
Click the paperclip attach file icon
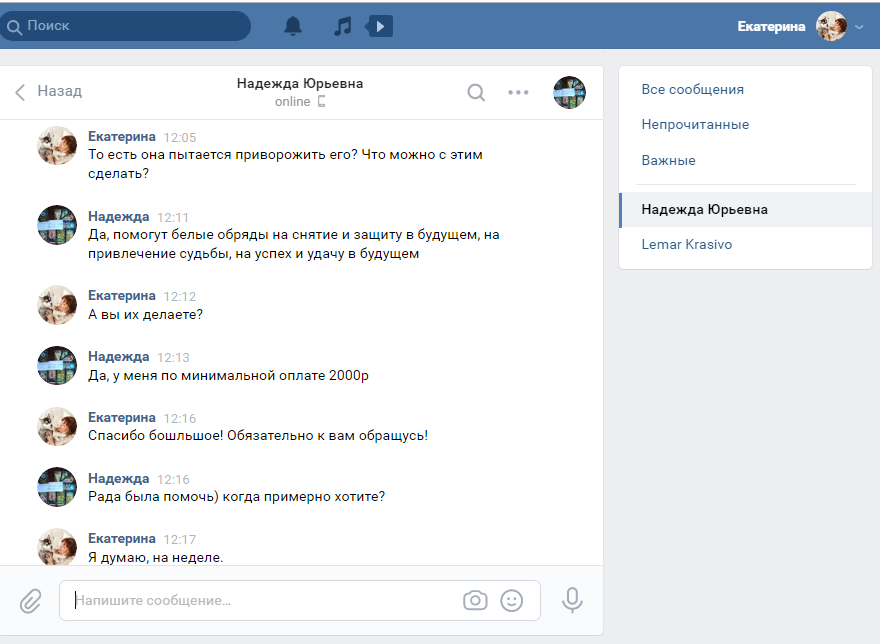(x=31, y=600)
